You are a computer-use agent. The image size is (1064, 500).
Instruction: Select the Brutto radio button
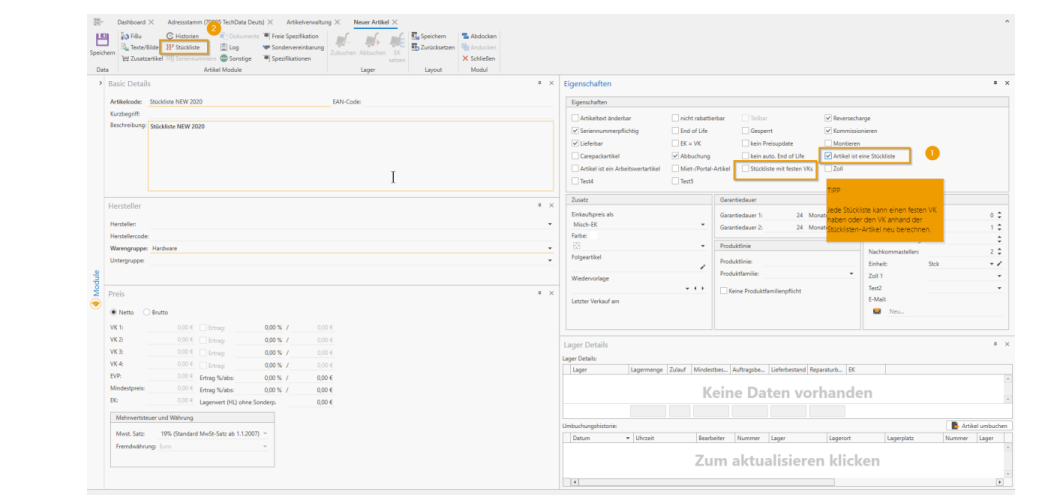(x=147, y=312)
